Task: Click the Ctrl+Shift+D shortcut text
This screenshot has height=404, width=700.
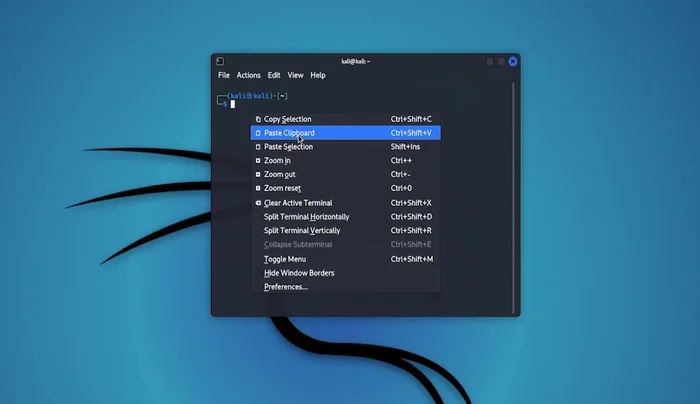Action: pos(412,217)
